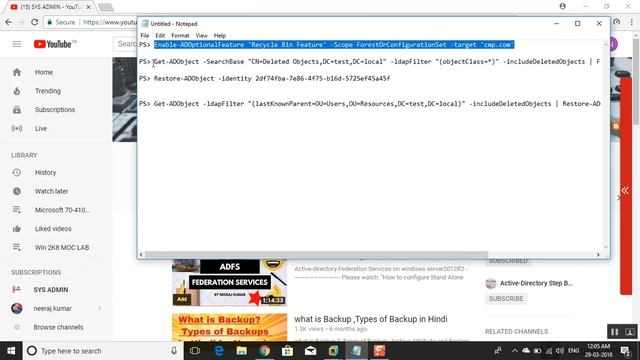Click the SUBSCRIBE button for Active-Directory channel
This screenshot has height=360, width=640.
506,299
